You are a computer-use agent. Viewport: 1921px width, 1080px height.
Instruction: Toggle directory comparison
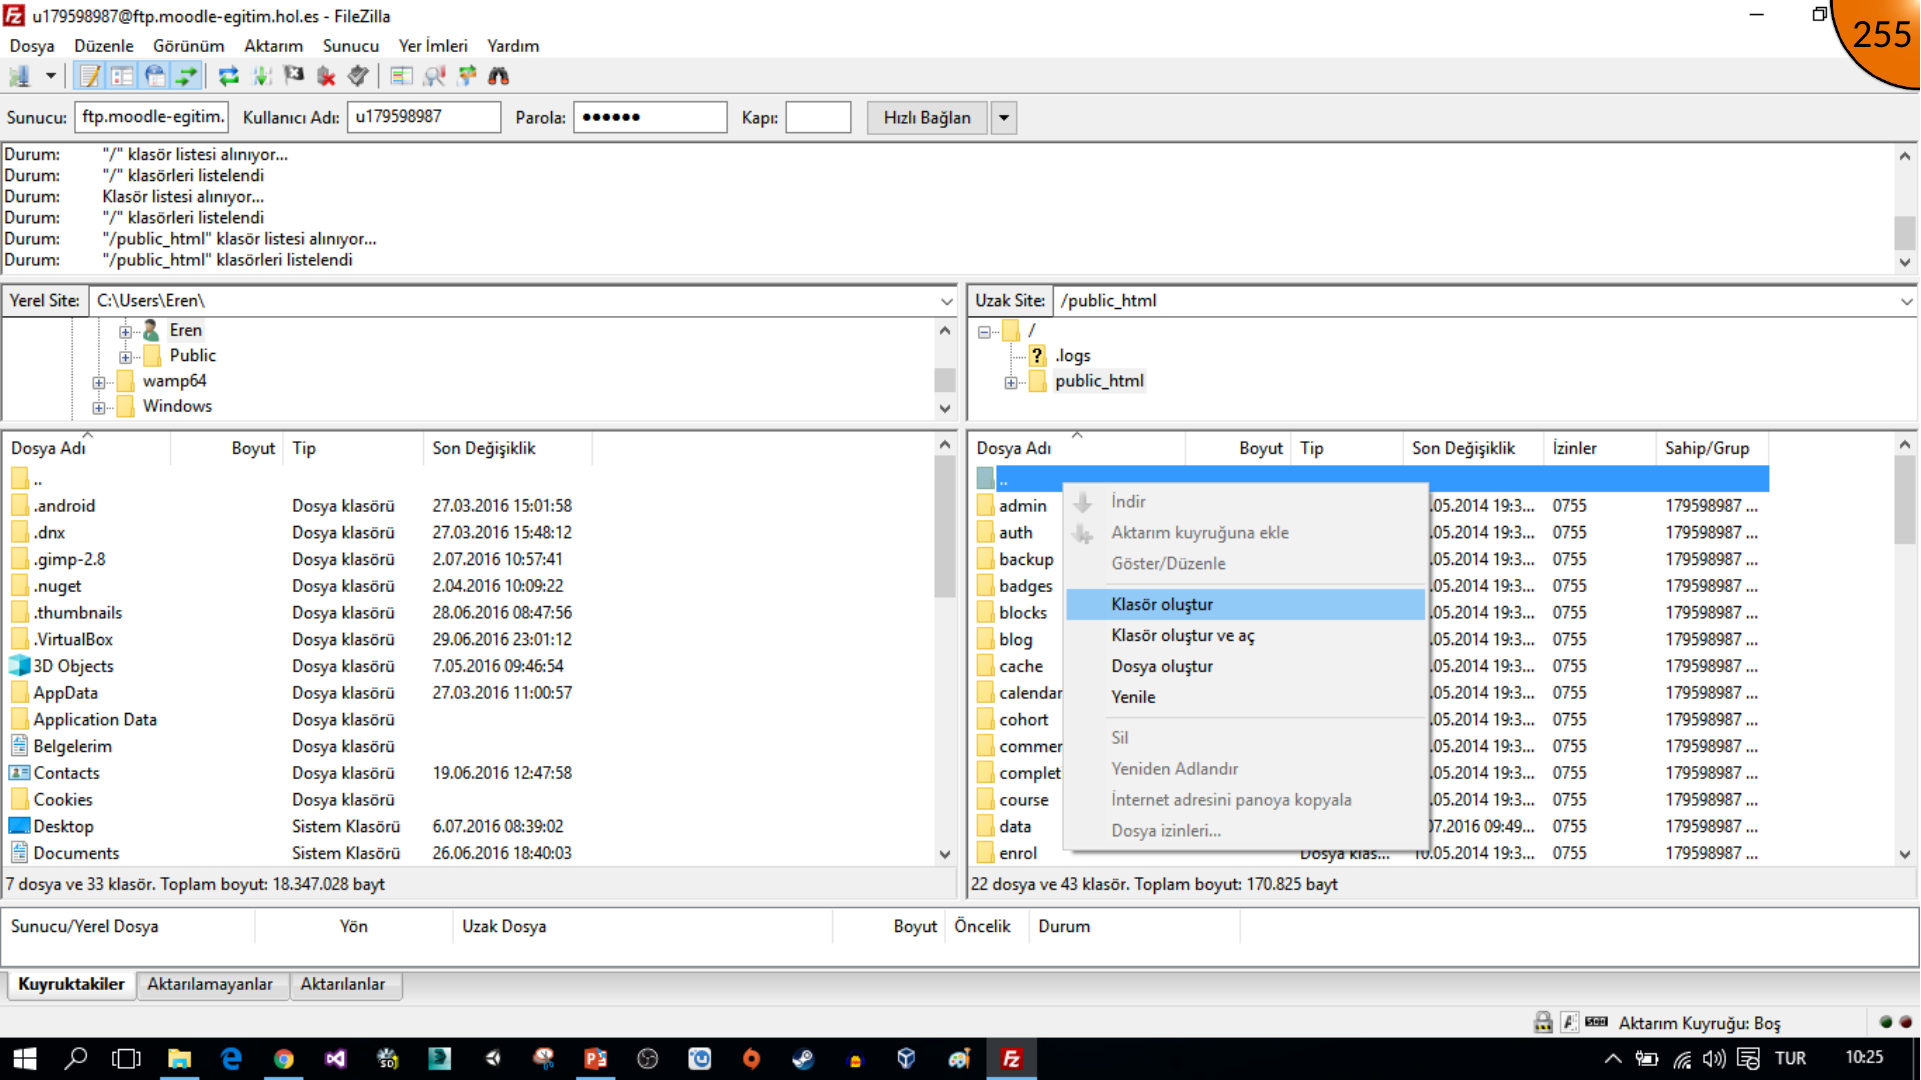(401, 76)
